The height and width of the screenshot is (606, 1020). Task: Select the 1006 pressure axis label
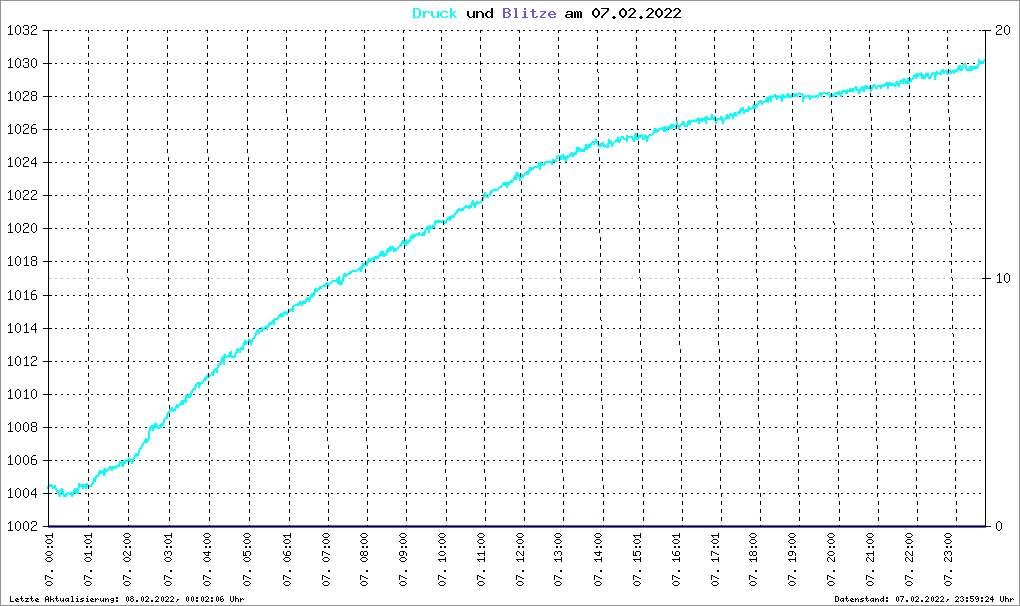(x=22, y=460)
